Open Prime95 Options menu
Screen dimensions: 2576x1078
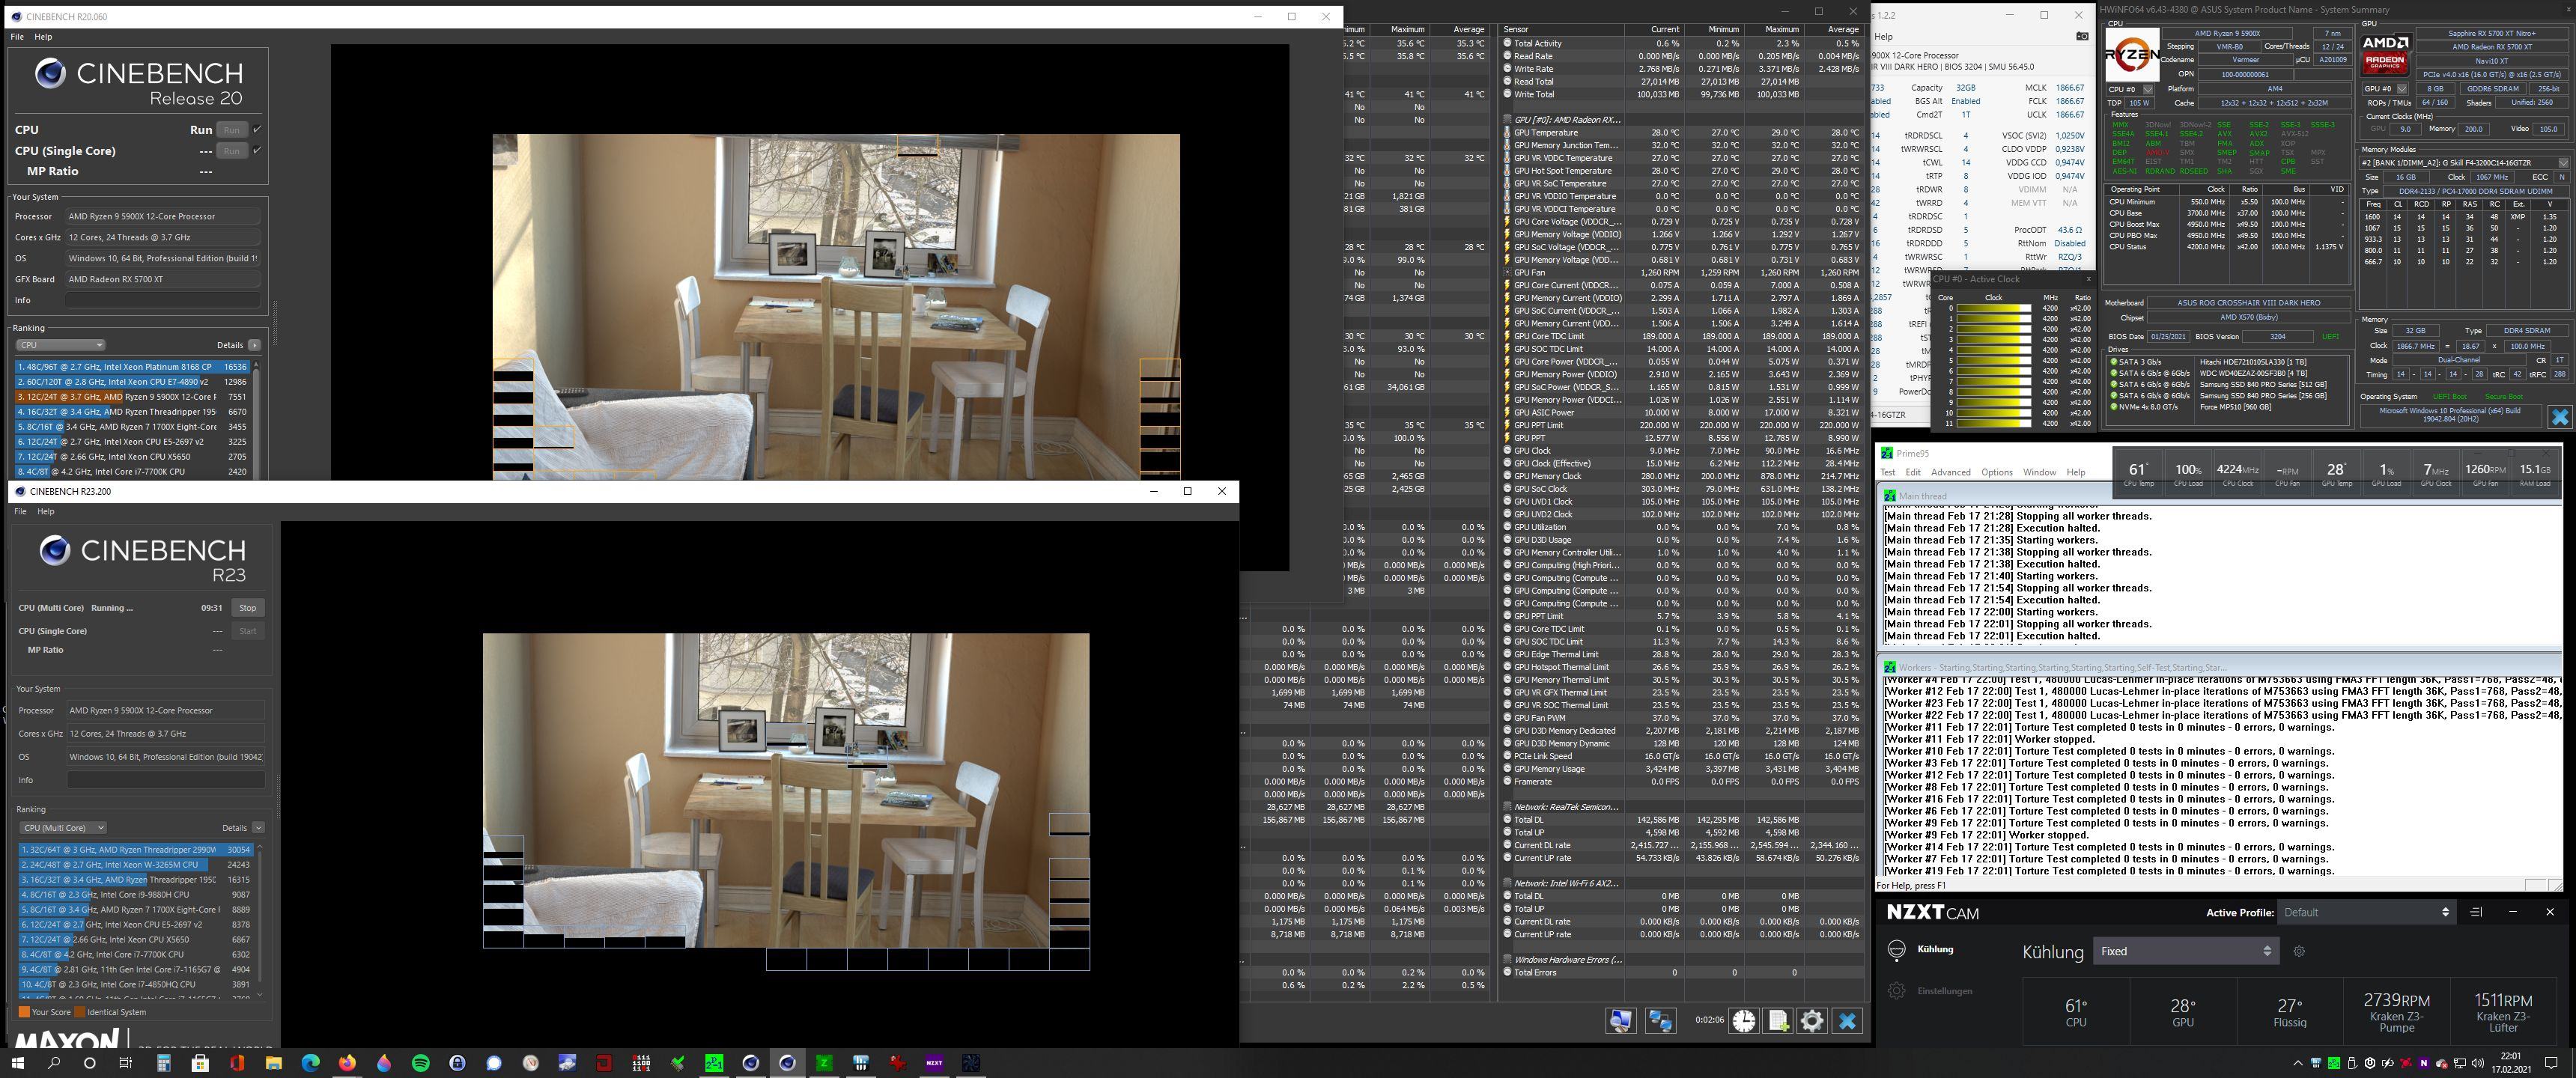(1996, 472)
